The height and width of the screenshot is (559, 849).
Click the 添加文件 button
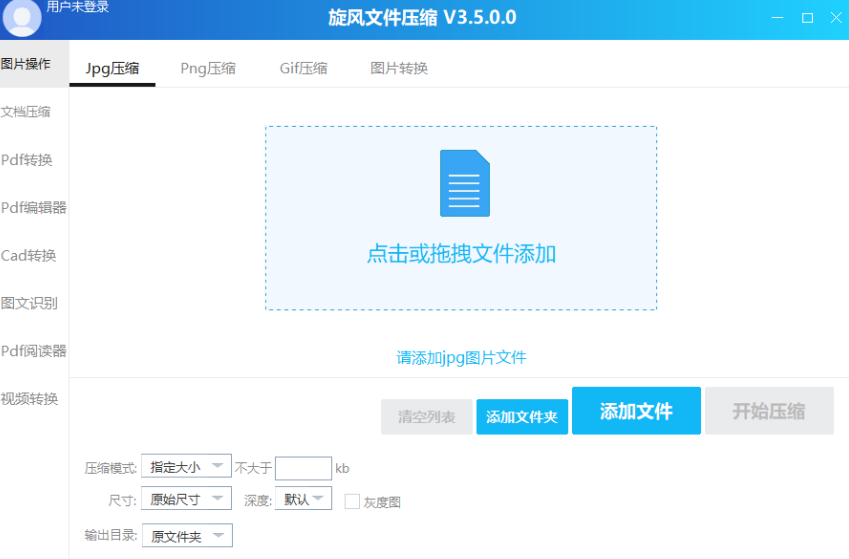[x=636, y=411]
